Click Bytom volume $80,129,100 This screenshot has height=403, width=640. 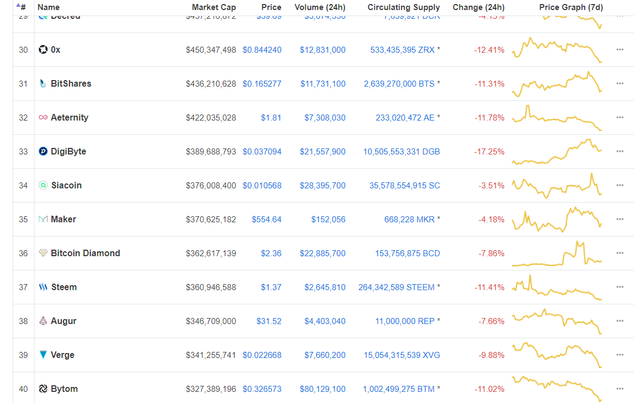(322, 389)
